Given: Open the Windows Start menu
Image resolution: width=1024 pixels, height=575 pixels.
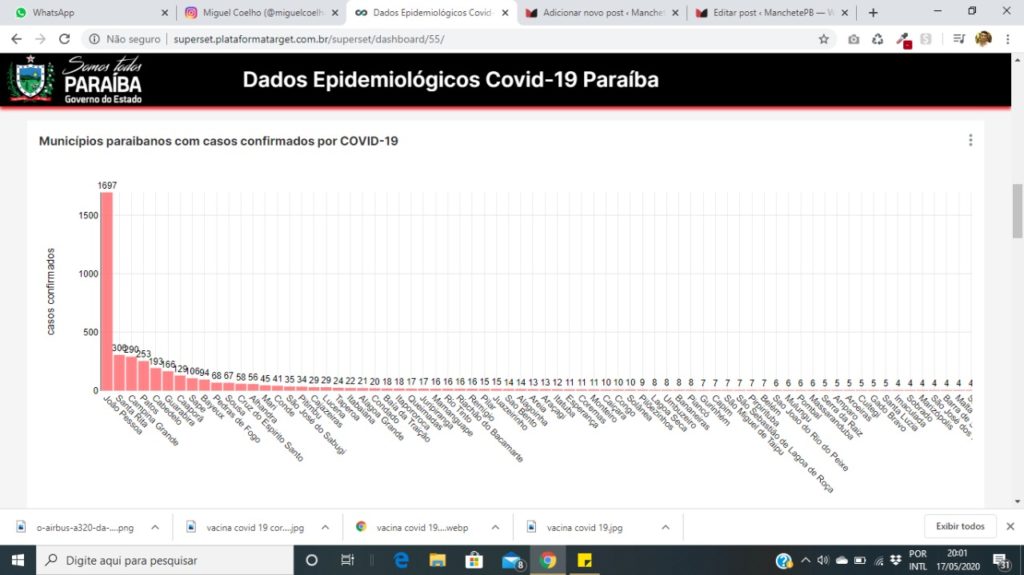Looking at the screenshot, I should (x=18, y=560).
